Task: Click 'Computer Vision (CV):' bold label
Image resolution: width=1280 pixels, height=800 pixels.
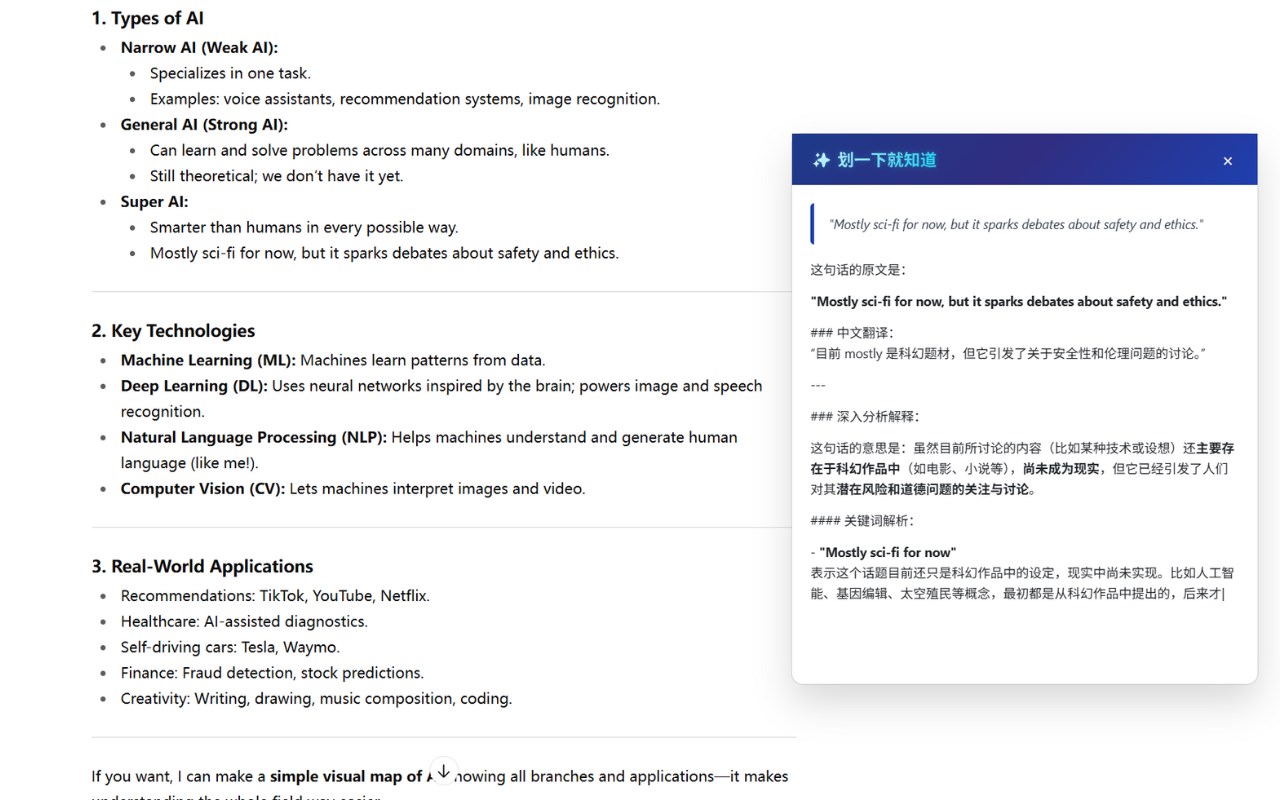Action: click(x=203, y=488)
